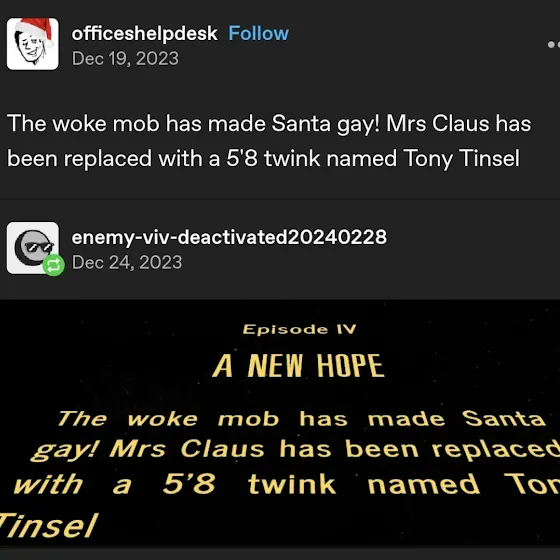Open the Dec 19, 2023 post timestamp
The height and width of the screenshot is (560, 560).
(x=125, y=58)
